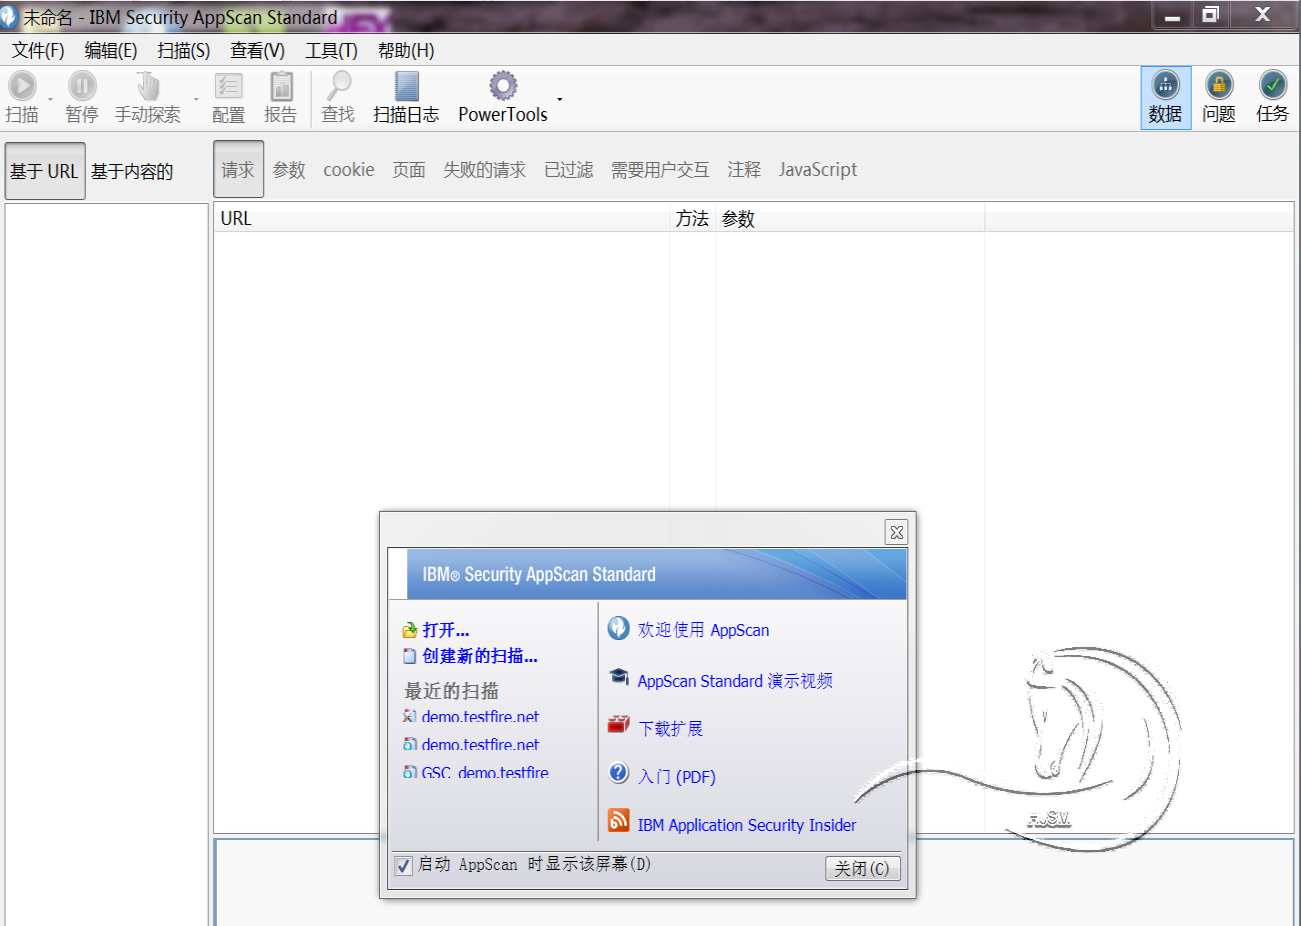Minimize the AppScan window

coord(1173,14)
